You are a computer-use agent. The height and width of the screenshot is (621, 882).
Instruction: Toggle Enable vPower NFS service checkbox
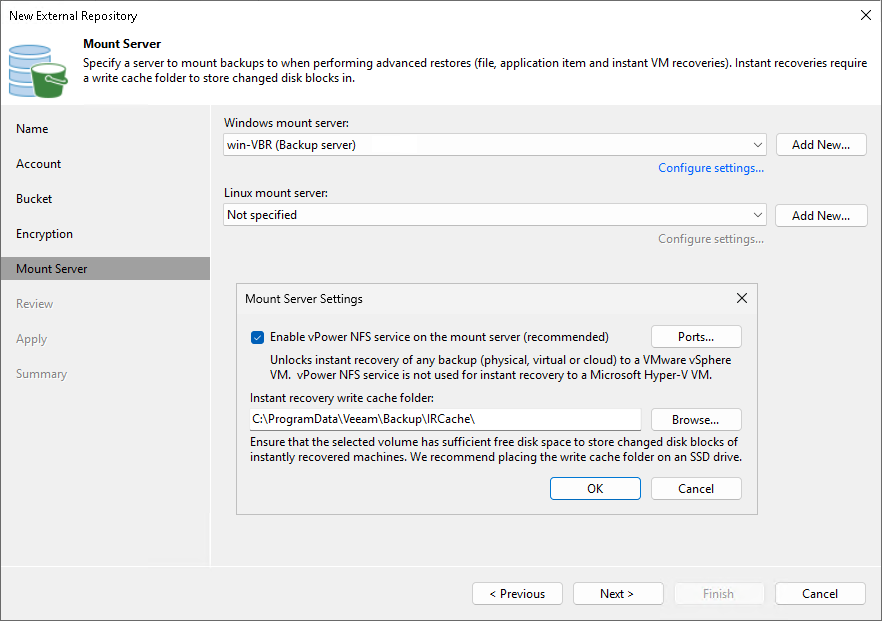(257, 338)
